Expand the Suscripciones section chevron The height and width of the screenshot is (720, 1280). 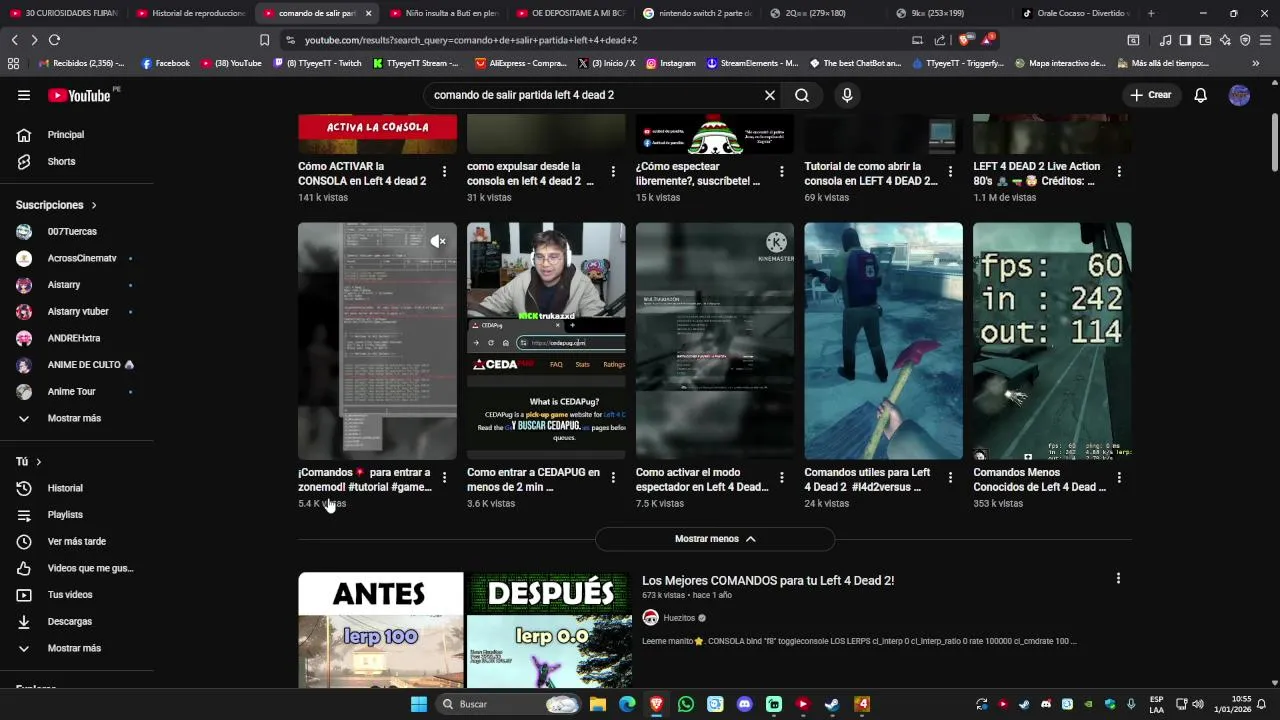[94, 205]
